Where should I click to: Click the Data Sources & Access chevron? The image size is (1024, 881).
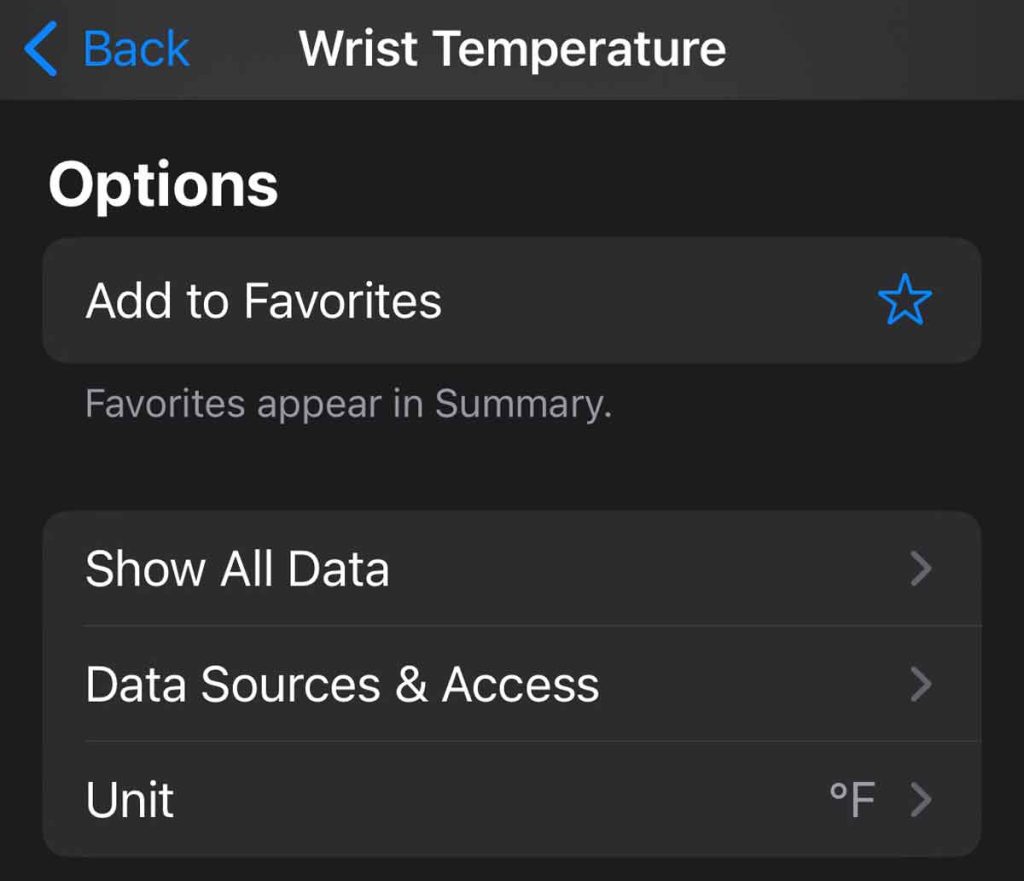click(921, 685)
